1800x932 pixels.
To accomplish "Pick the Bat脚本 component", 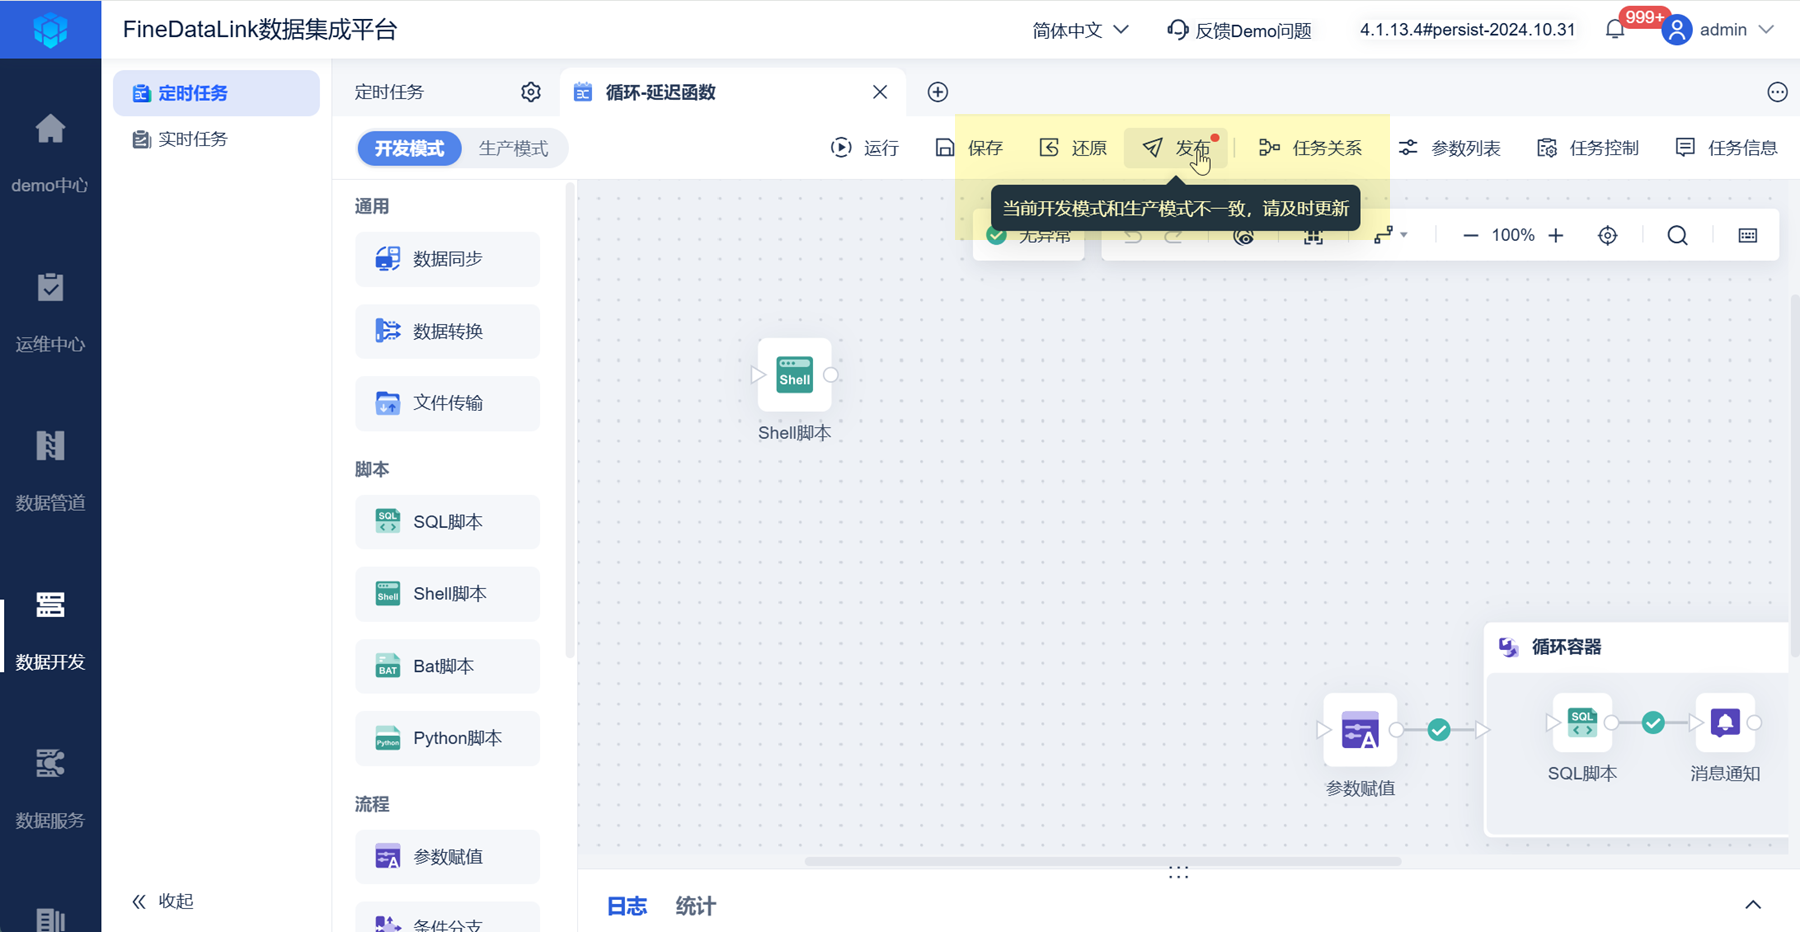I will click(447, 666).
